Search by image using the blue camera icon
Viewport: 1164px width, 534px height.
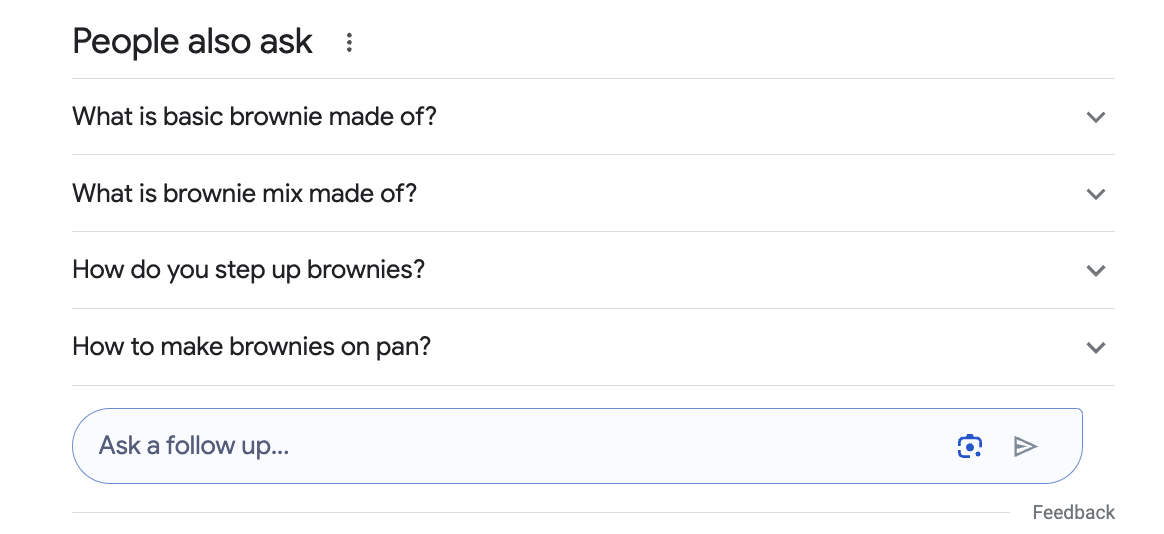point(970,446)
